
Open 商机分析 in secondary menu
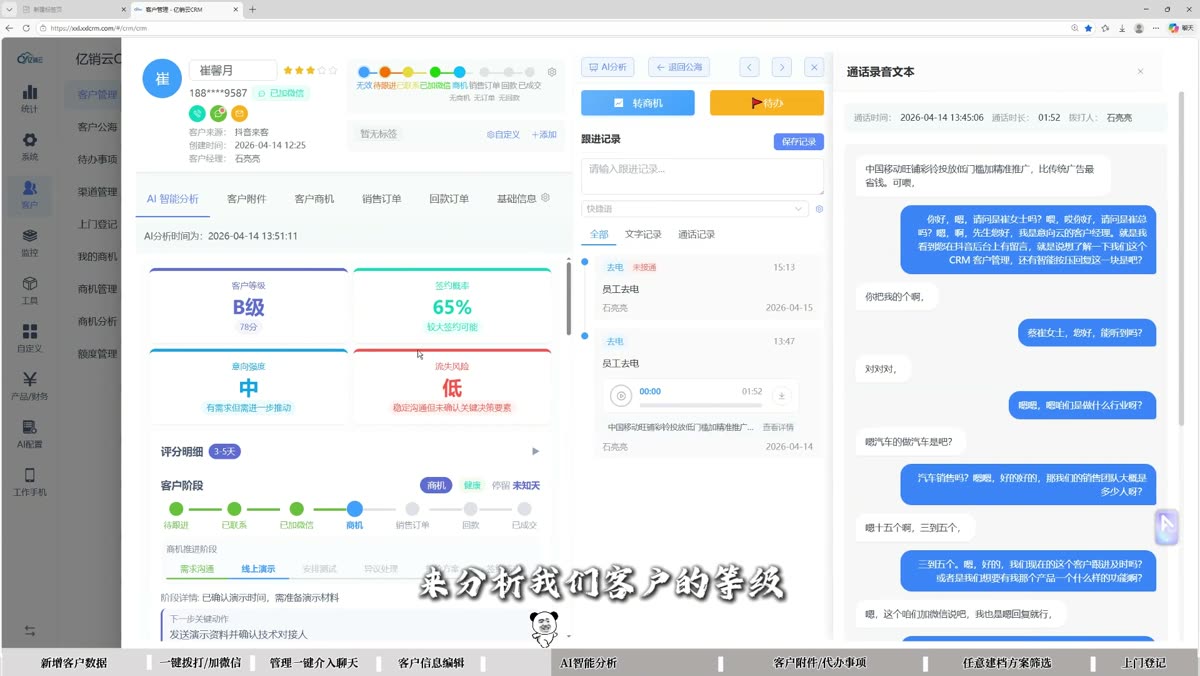click(98, 321)
